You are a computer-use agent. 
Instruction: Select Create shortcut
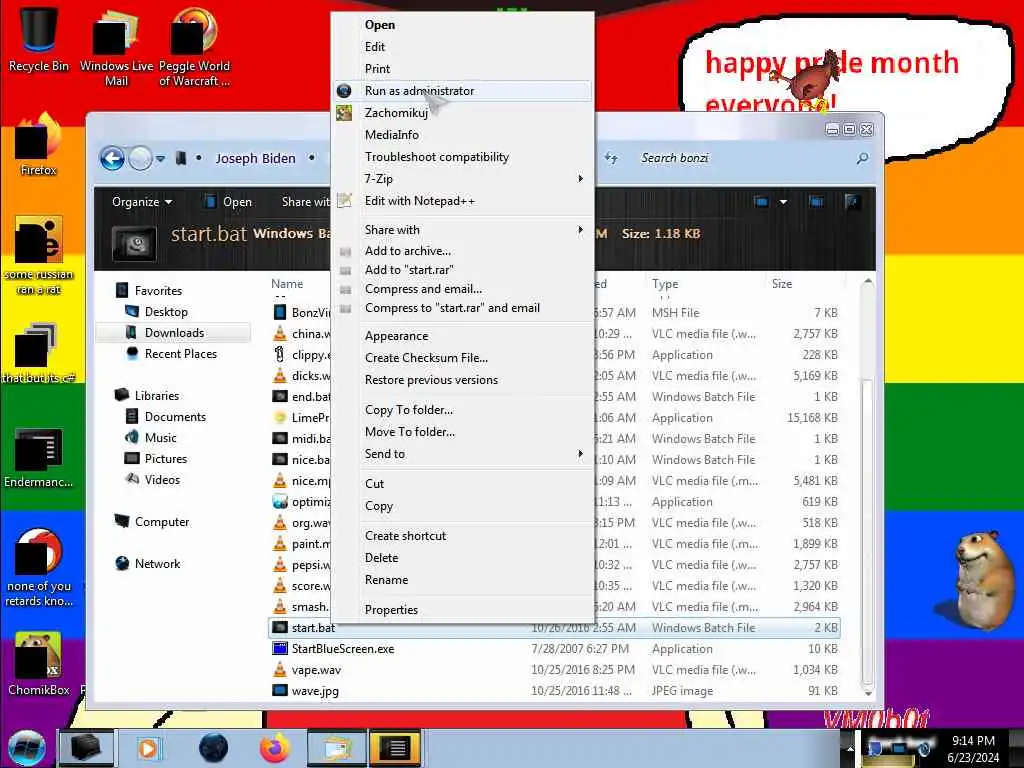(x=406, y=536)
